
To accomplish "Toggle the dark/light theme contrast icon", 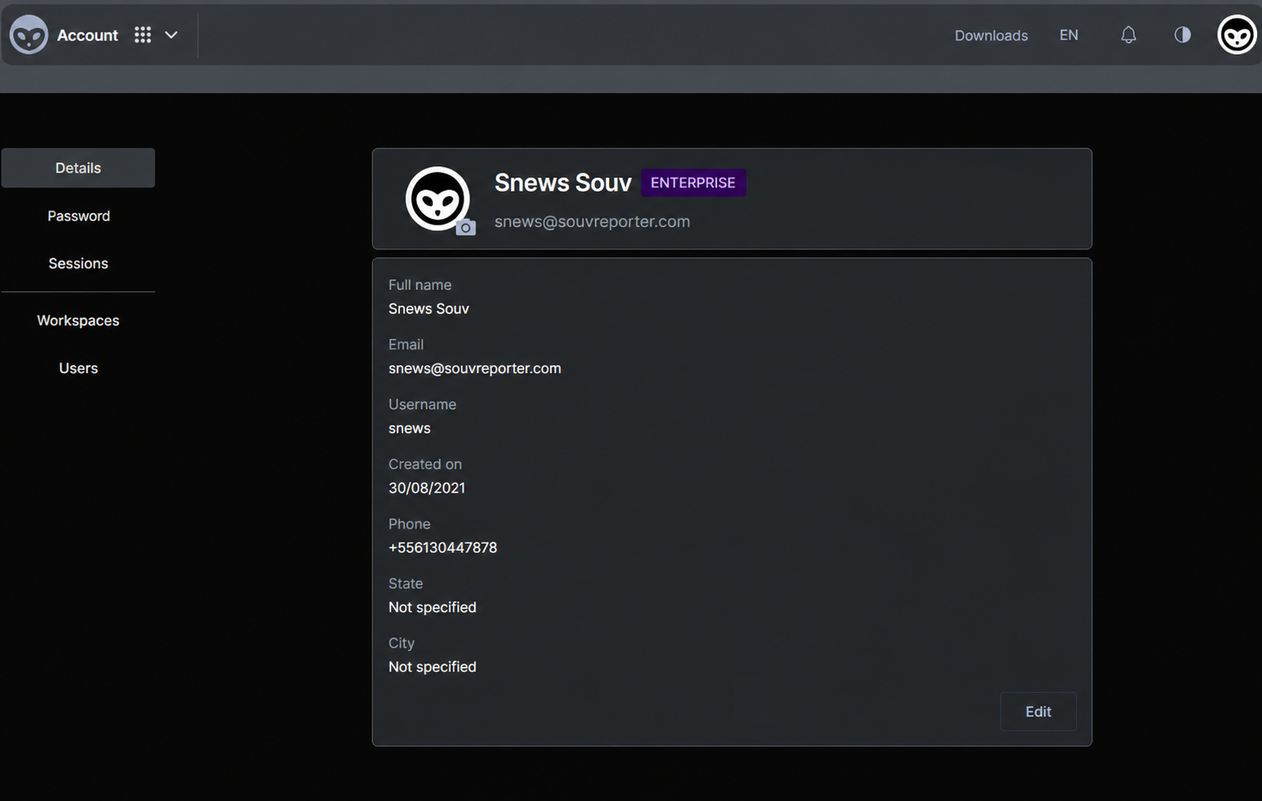I will coord(1182,35).
